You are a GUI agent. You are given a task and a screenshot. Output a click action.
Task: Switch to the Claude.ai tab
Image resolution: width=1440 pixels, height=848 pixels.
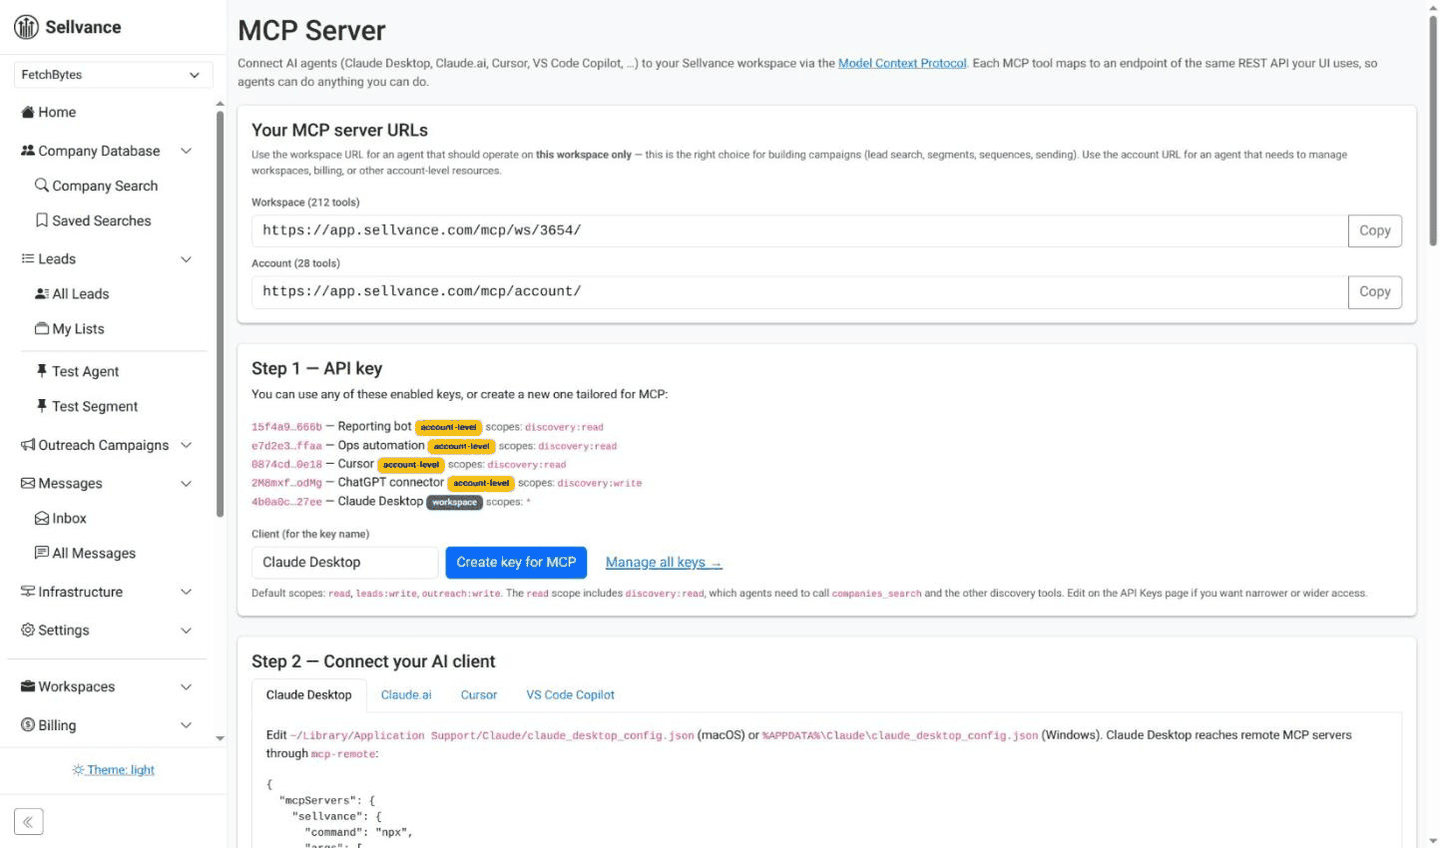pyautogui.click(x=406, y=695)
